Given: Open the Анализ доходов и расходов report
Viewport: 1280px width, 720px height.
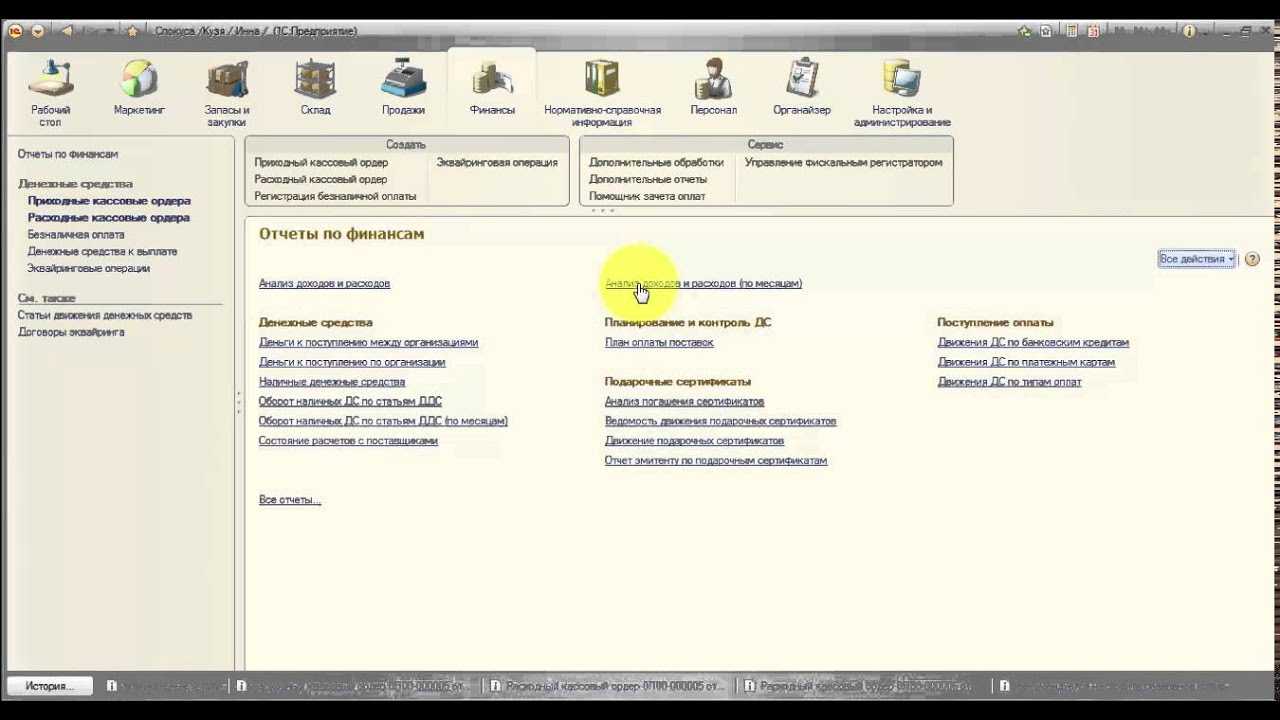Looking at the screenshot, I should coord(324,284).
